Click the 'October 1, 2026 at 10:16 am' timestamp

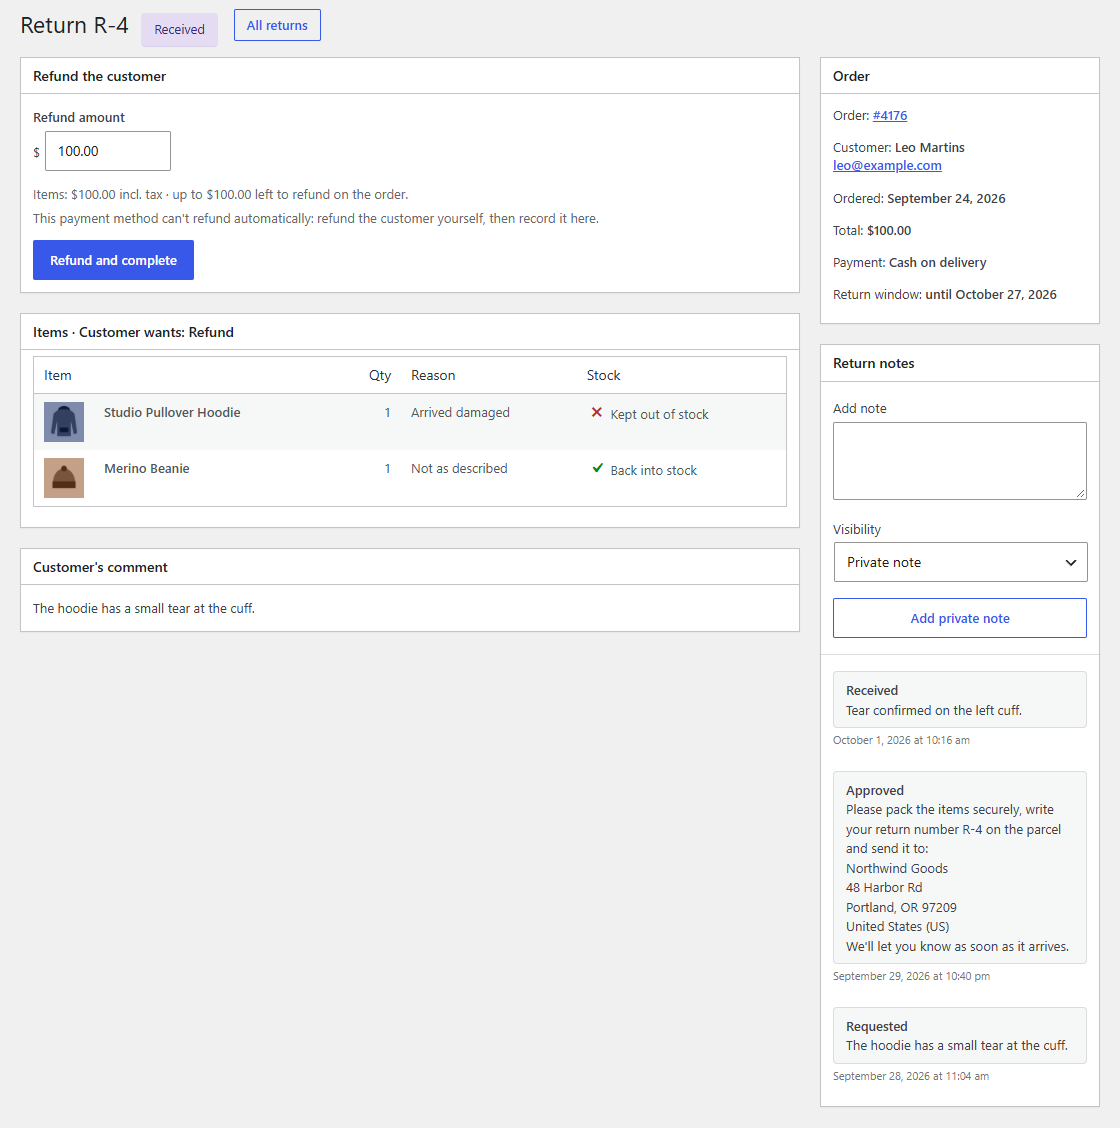901,740
